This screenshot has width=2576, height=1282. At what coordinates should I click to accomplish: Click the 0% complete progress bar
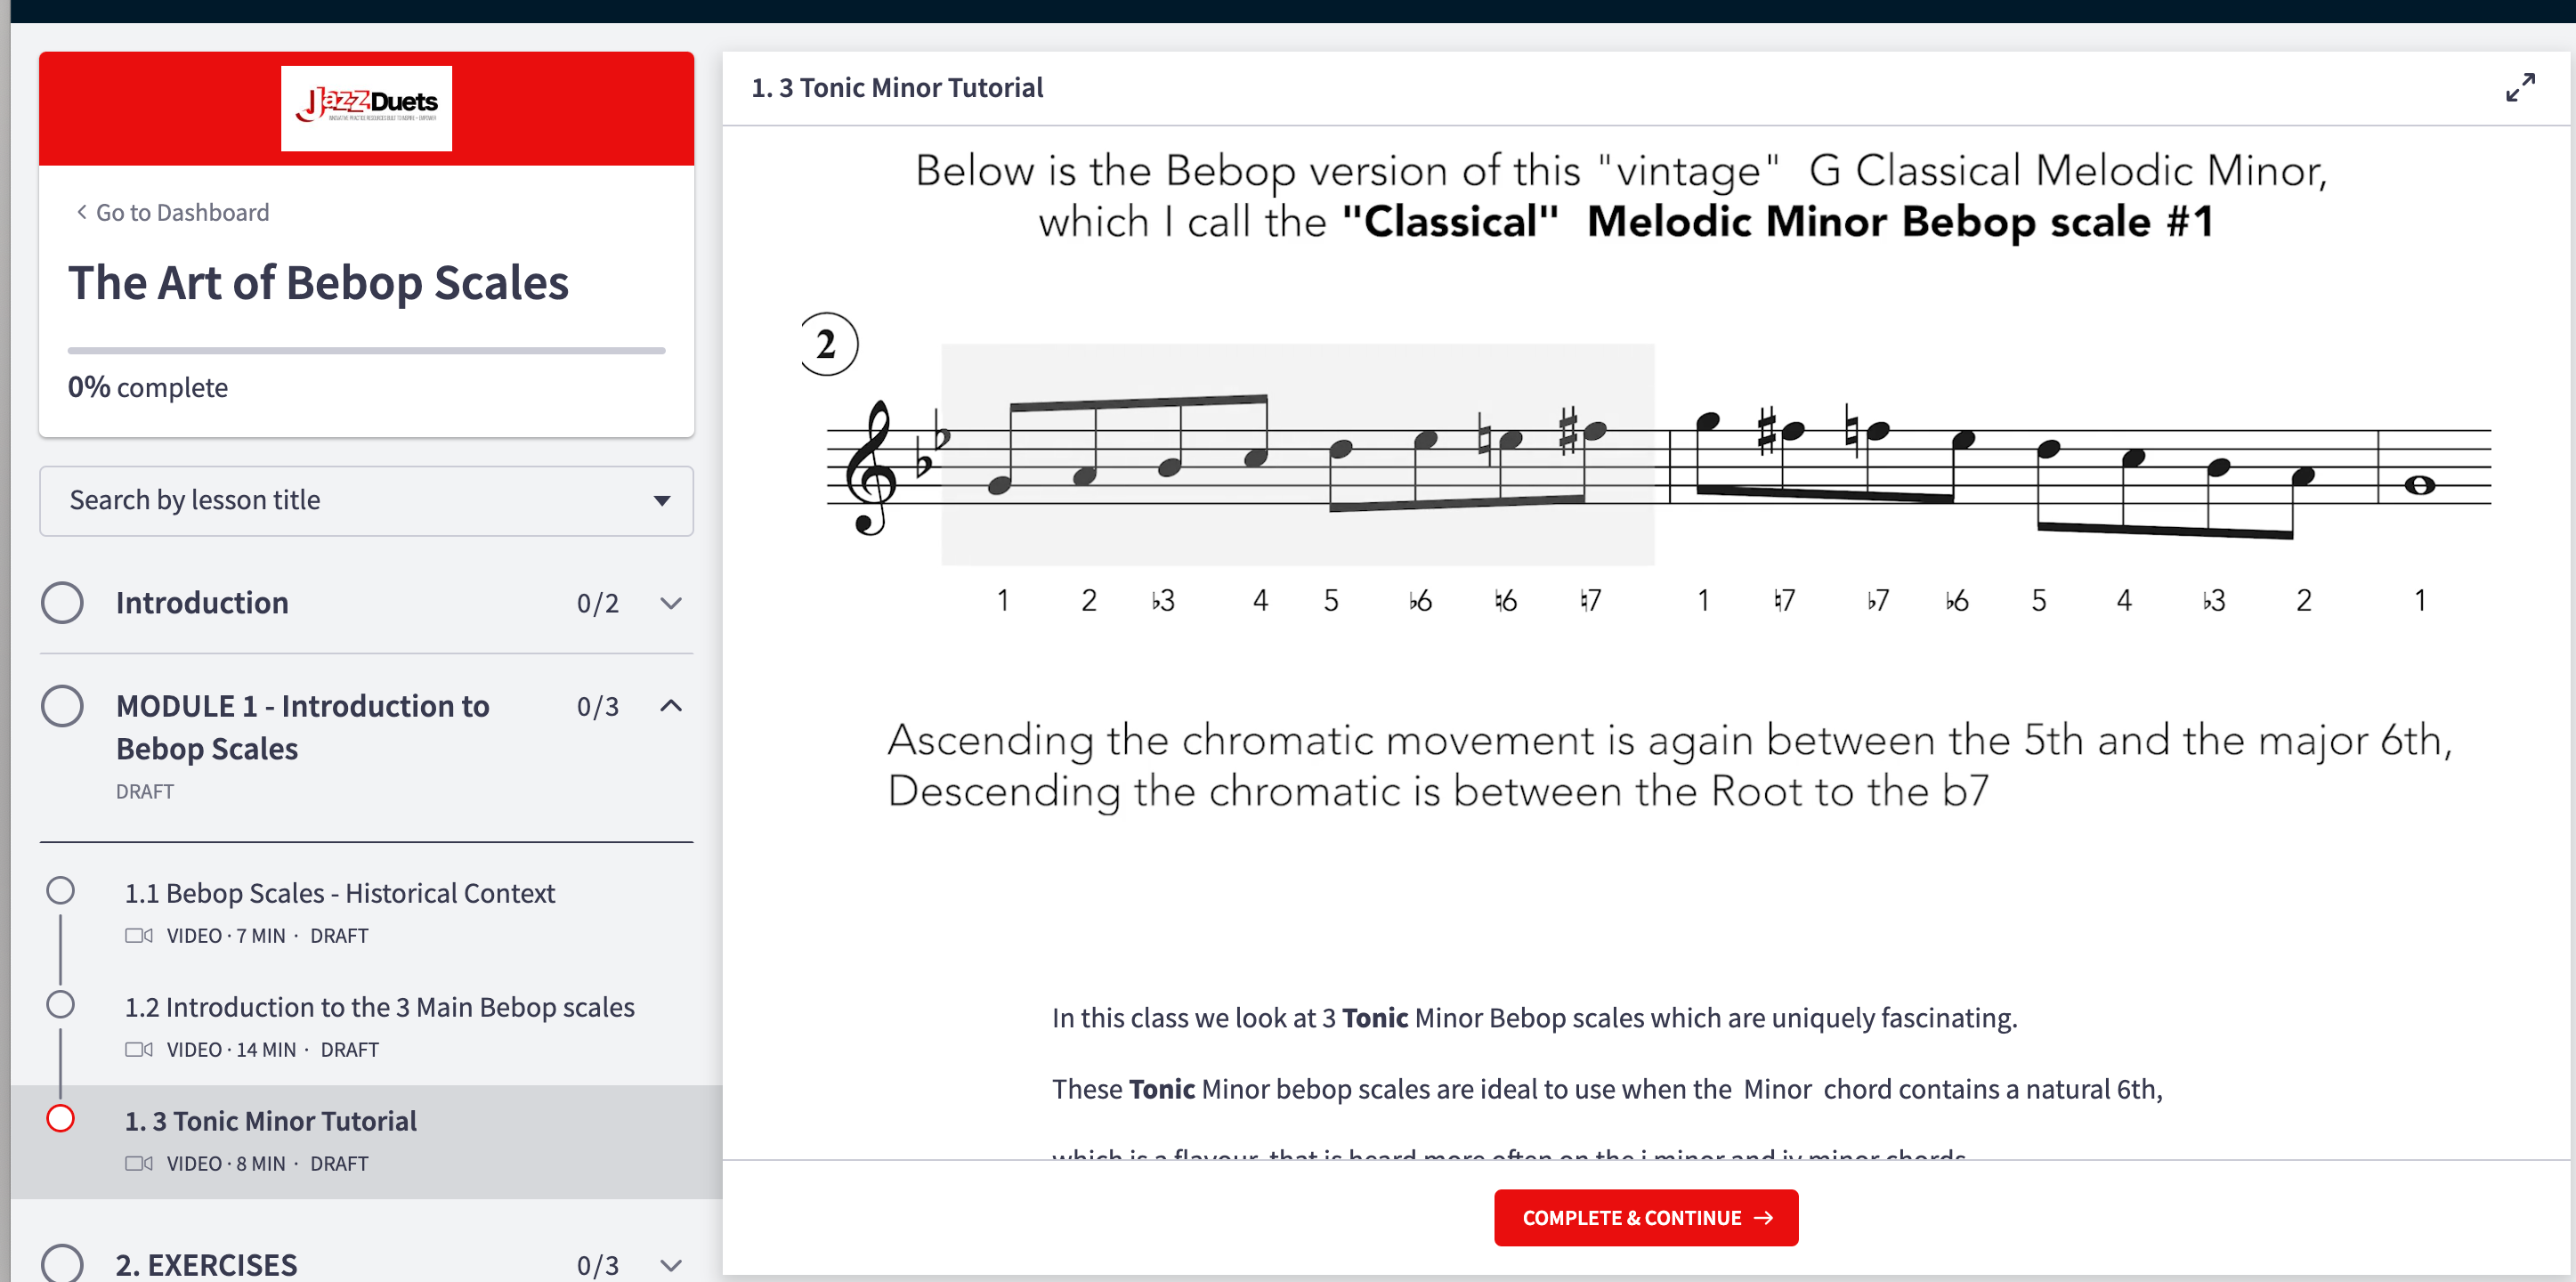pyautogui.click(x=366, y=350)
